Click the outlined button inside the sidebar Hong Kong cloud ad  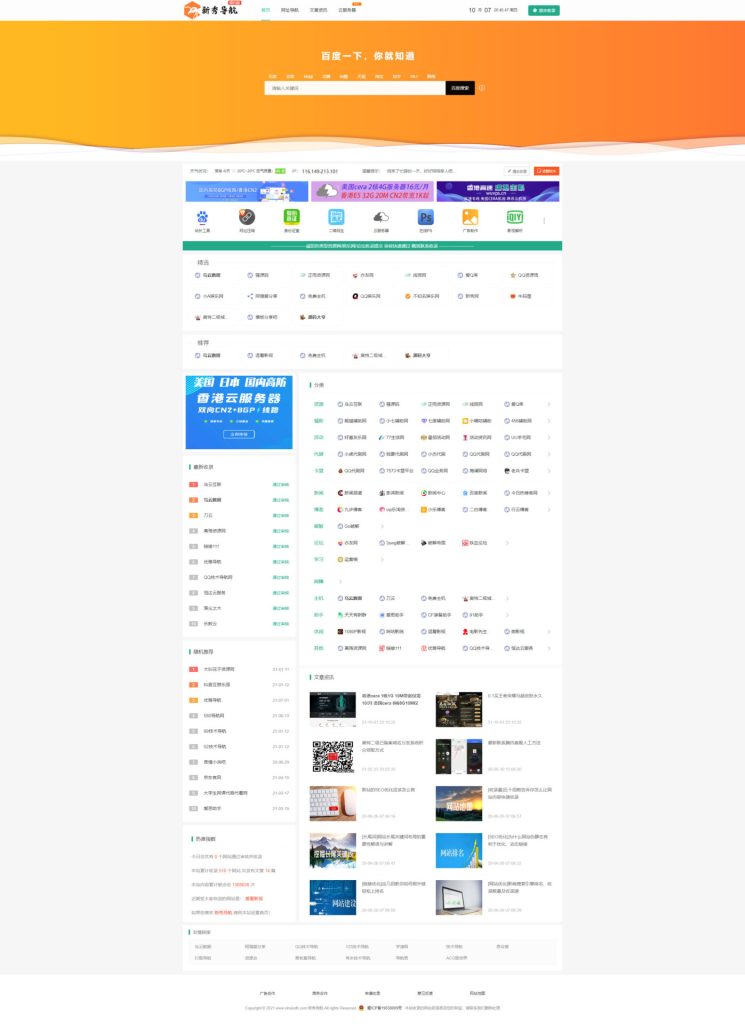(x=239, y=434)
